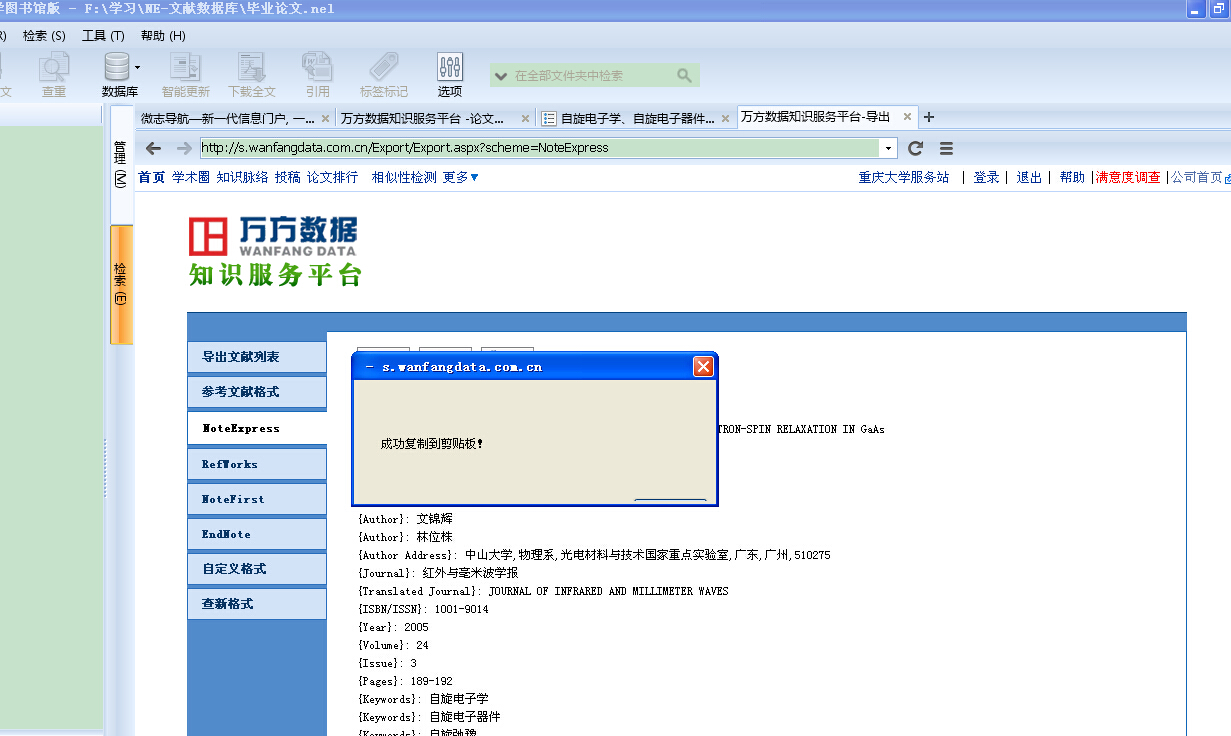Open the 数据库 database toolbar icon
This screenshot has height=736, width=1231.
(x=118, y=75)
